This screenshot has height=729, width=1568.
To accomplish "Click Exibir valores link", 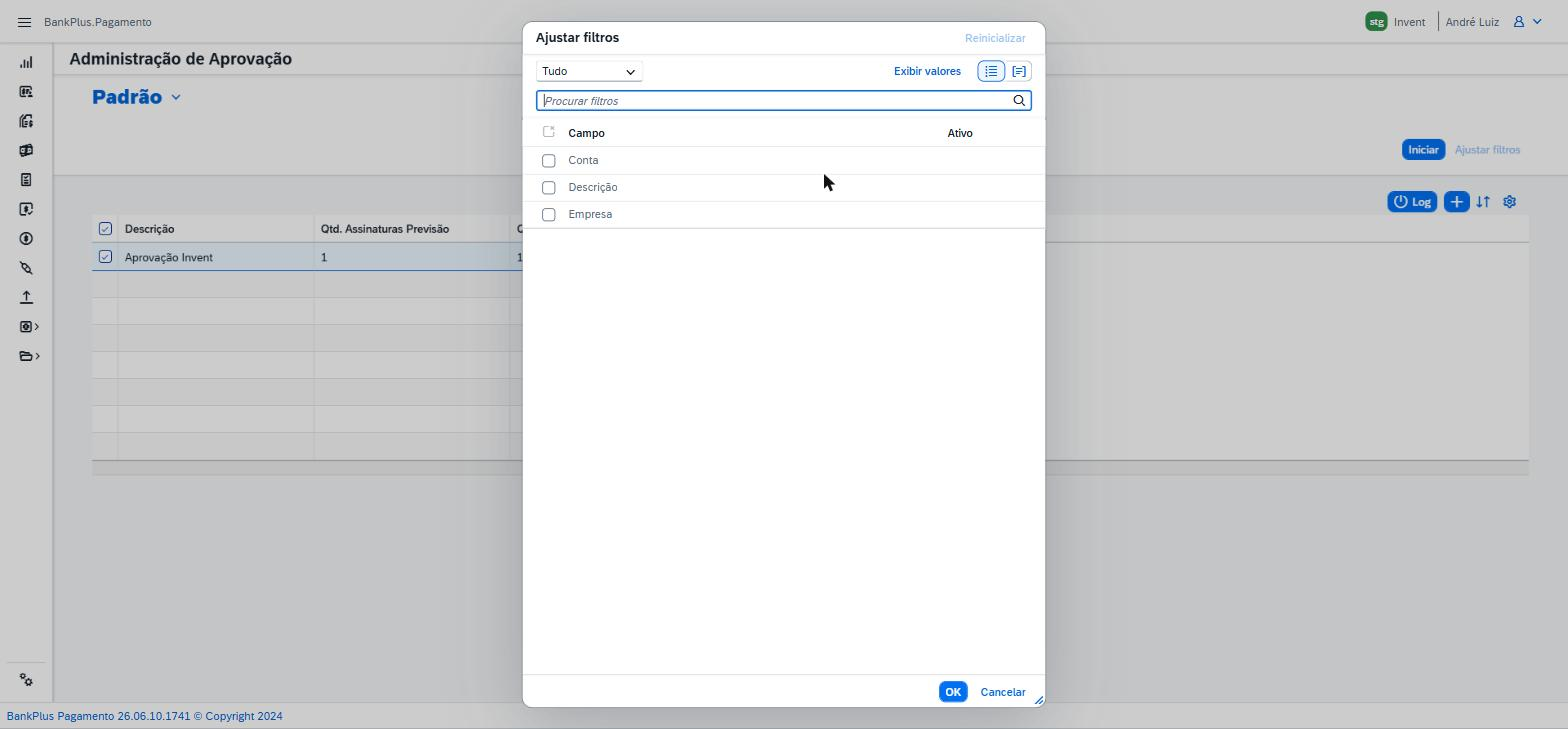I will pyautogui.click(x=927, y=71).
